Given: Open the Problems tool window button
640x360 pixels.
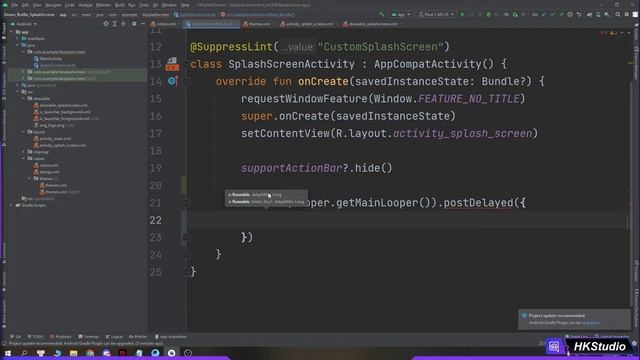Looking at the screenshot, I should click(60, 337).
